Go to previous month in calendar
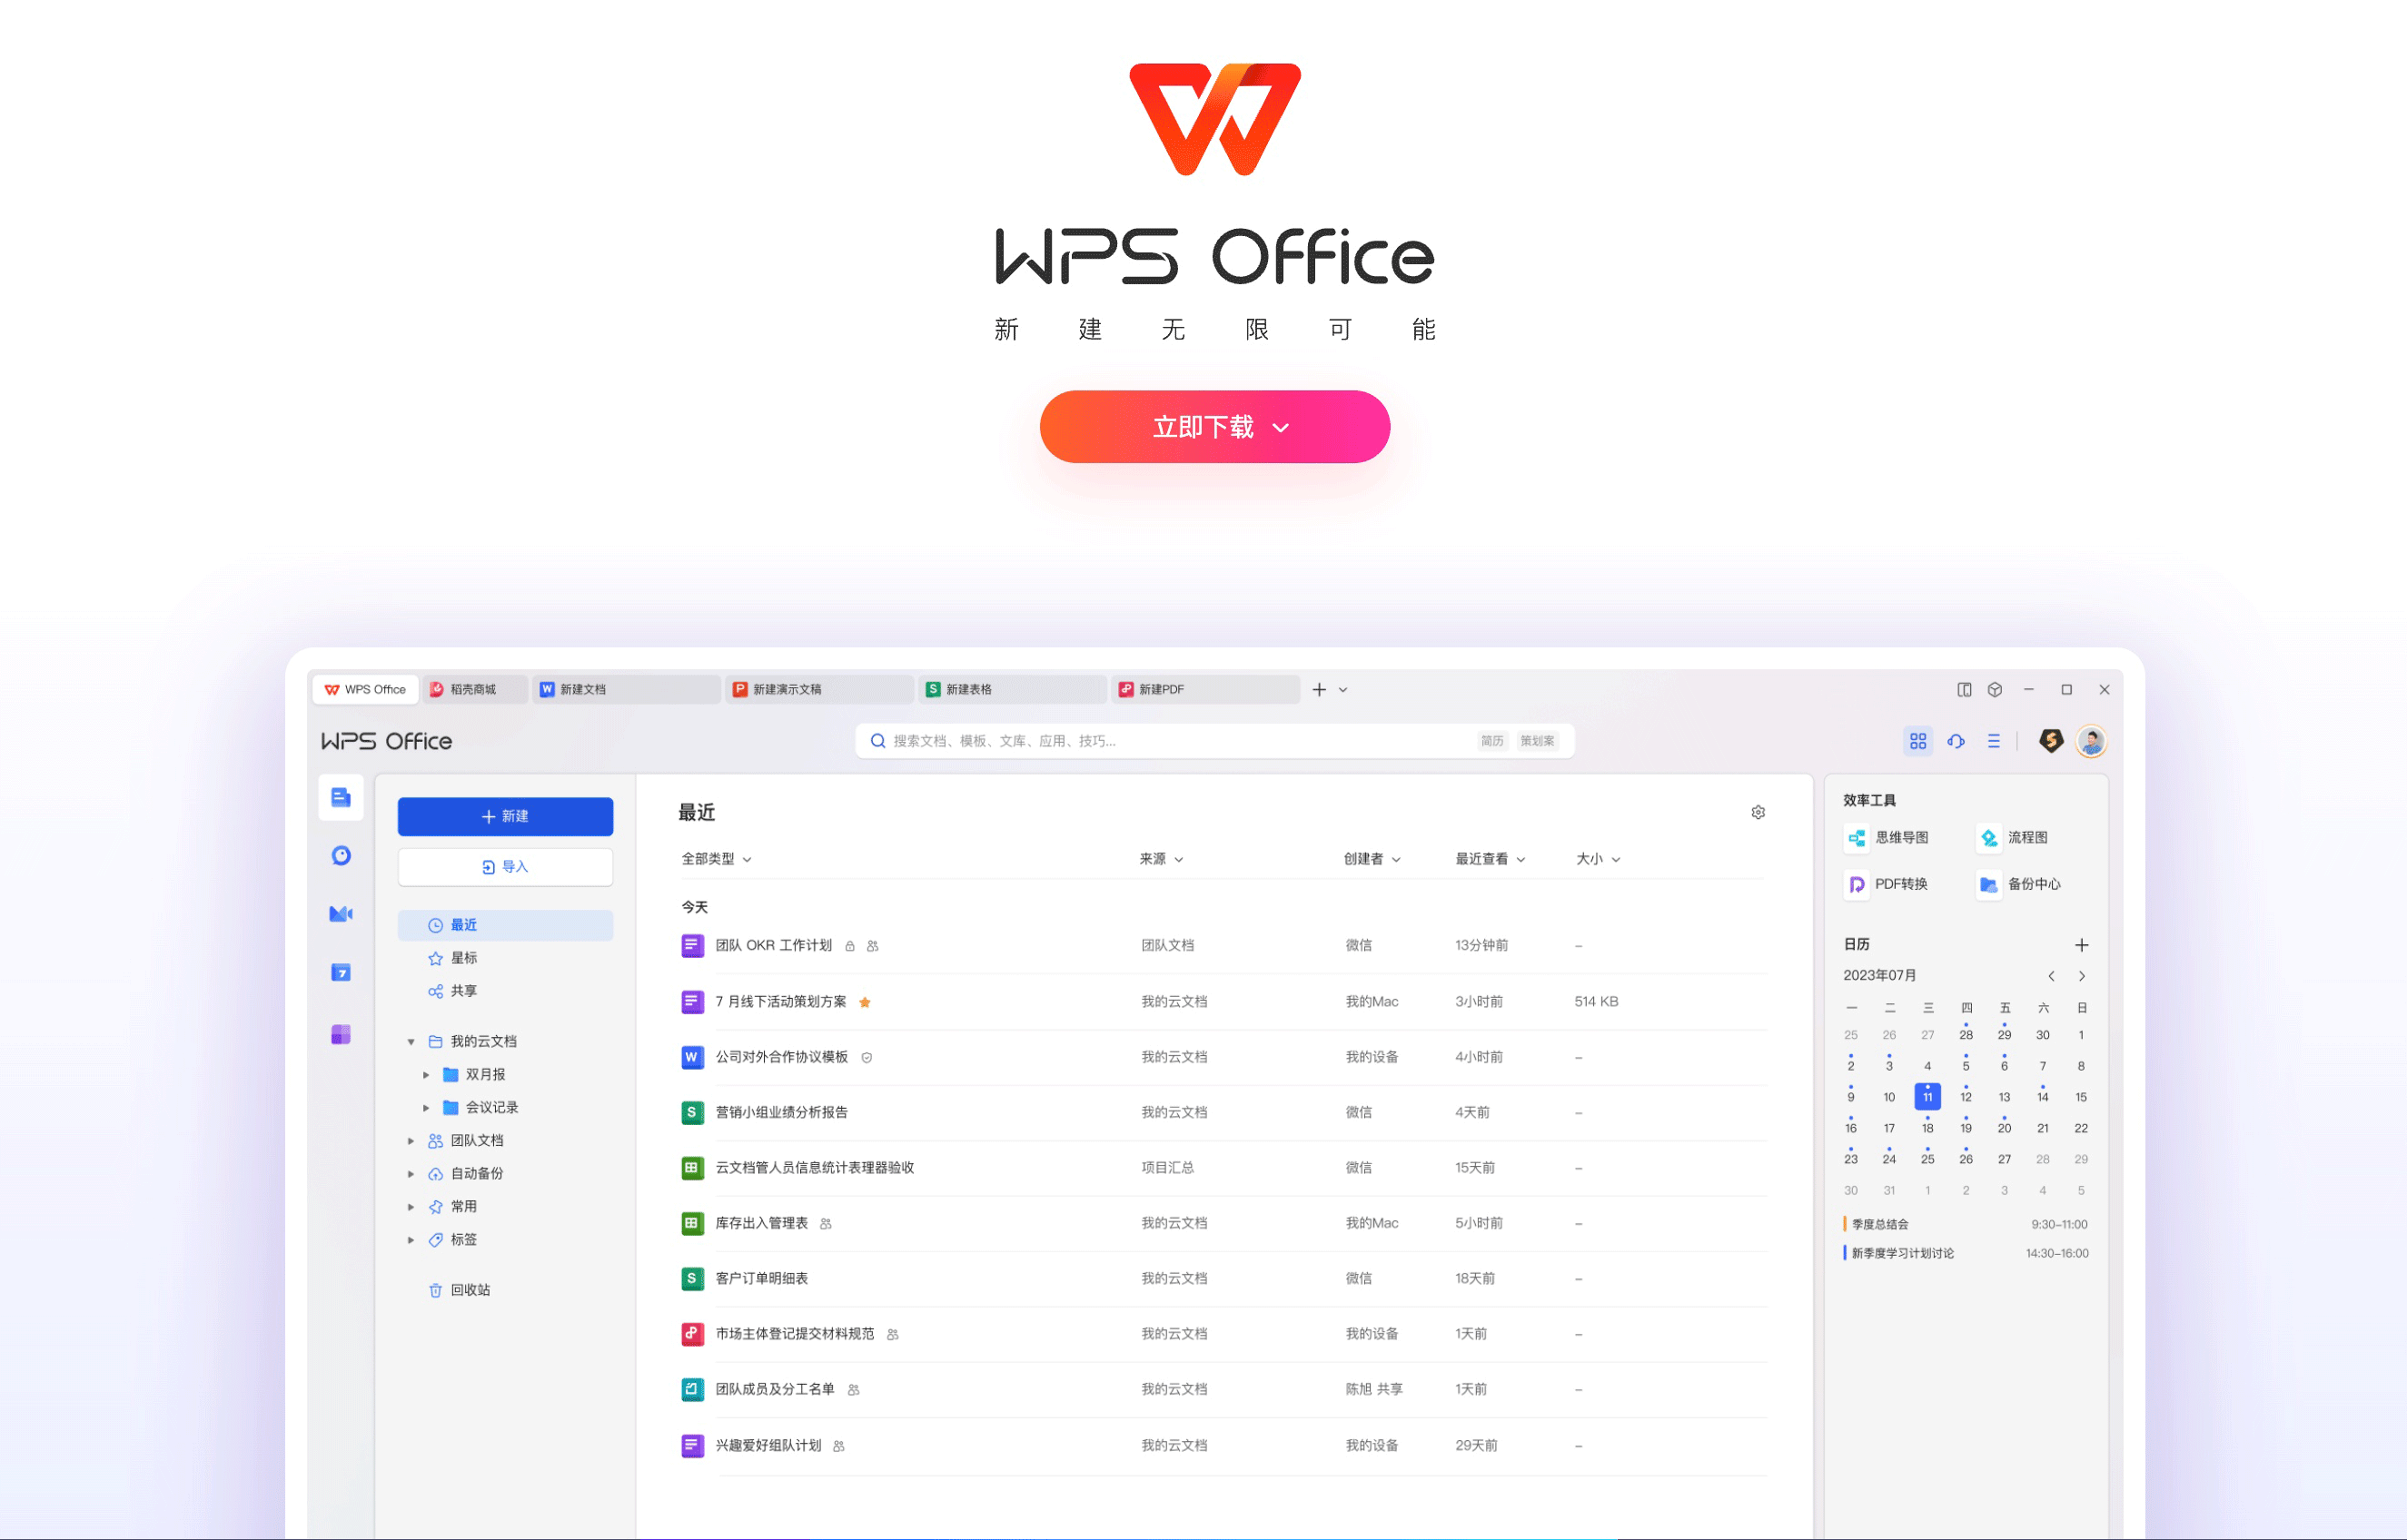The width and height of the screenshot is (2407, 1540). [x=2051, y=977]
